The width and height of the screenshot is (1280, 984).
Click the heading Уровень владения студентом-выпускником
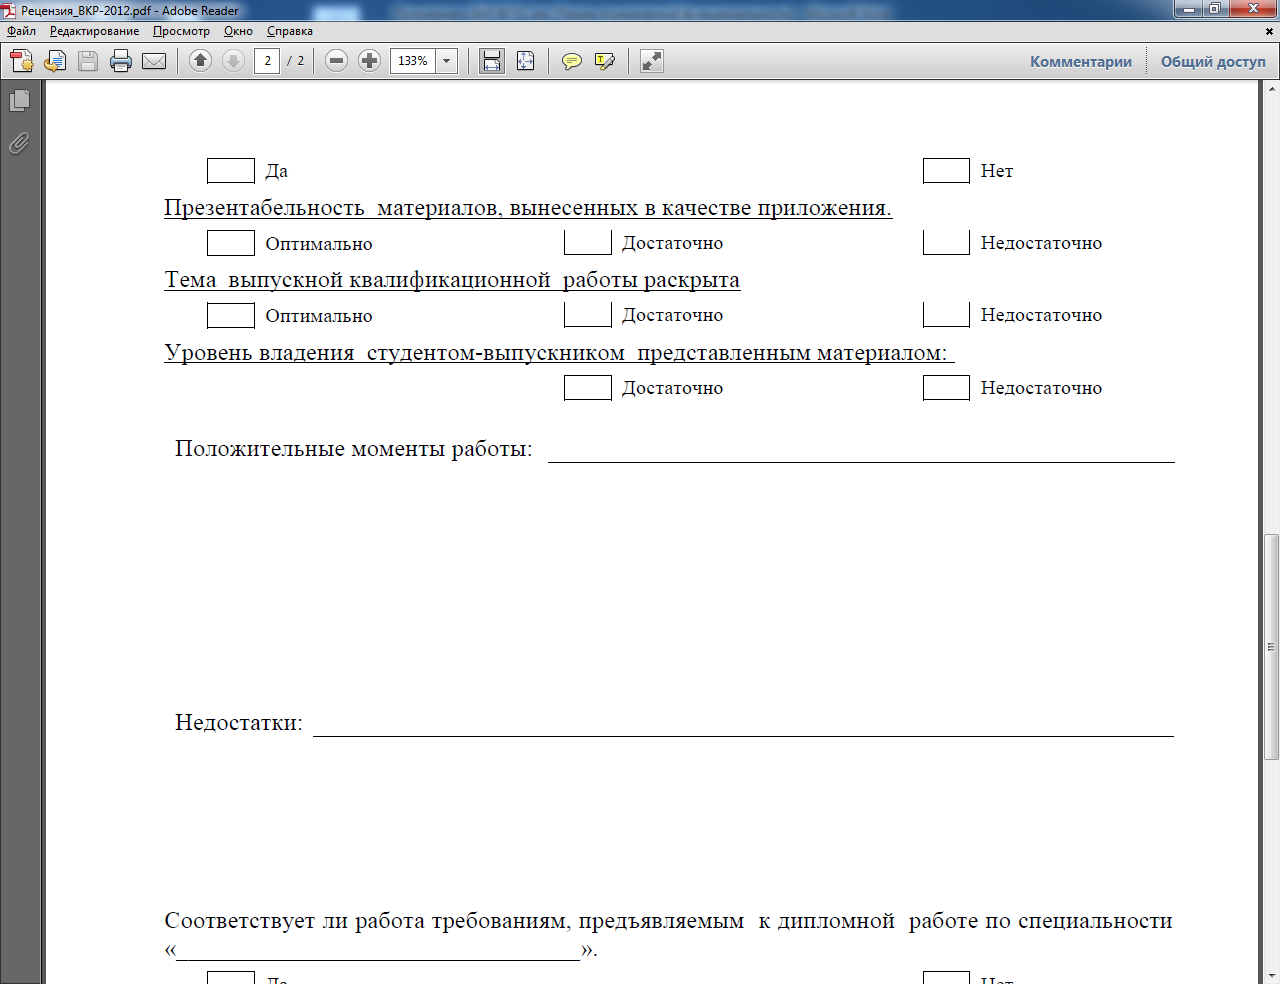coord(559,353)
